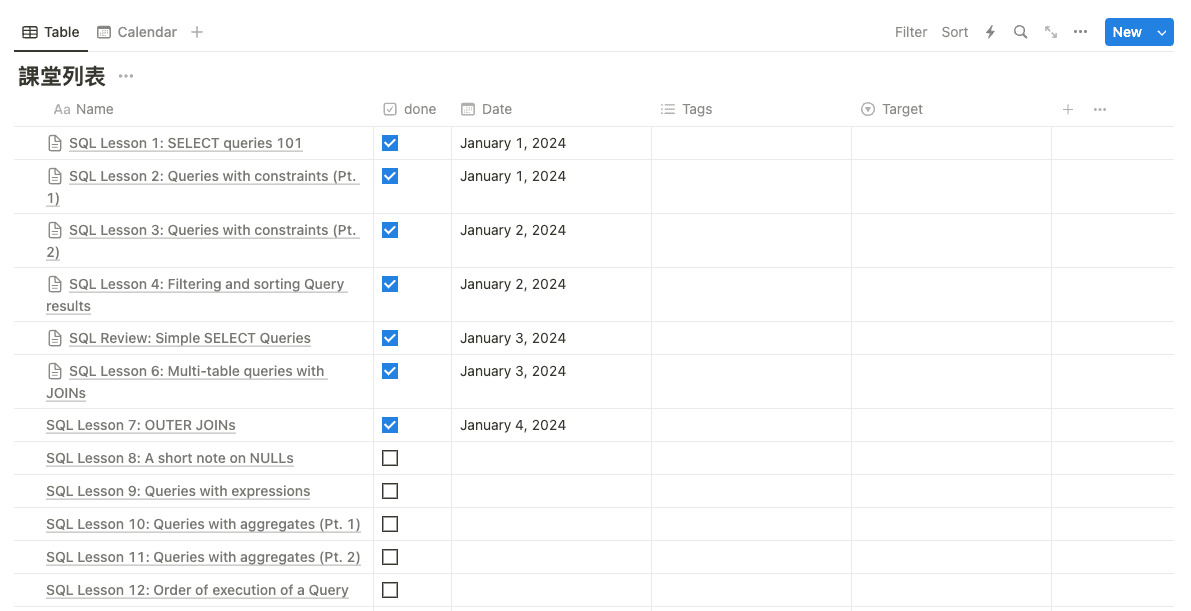The width and height of the screenshot is (1191, 611).
Task: Select the Table view tab
Action: (51, 32)
